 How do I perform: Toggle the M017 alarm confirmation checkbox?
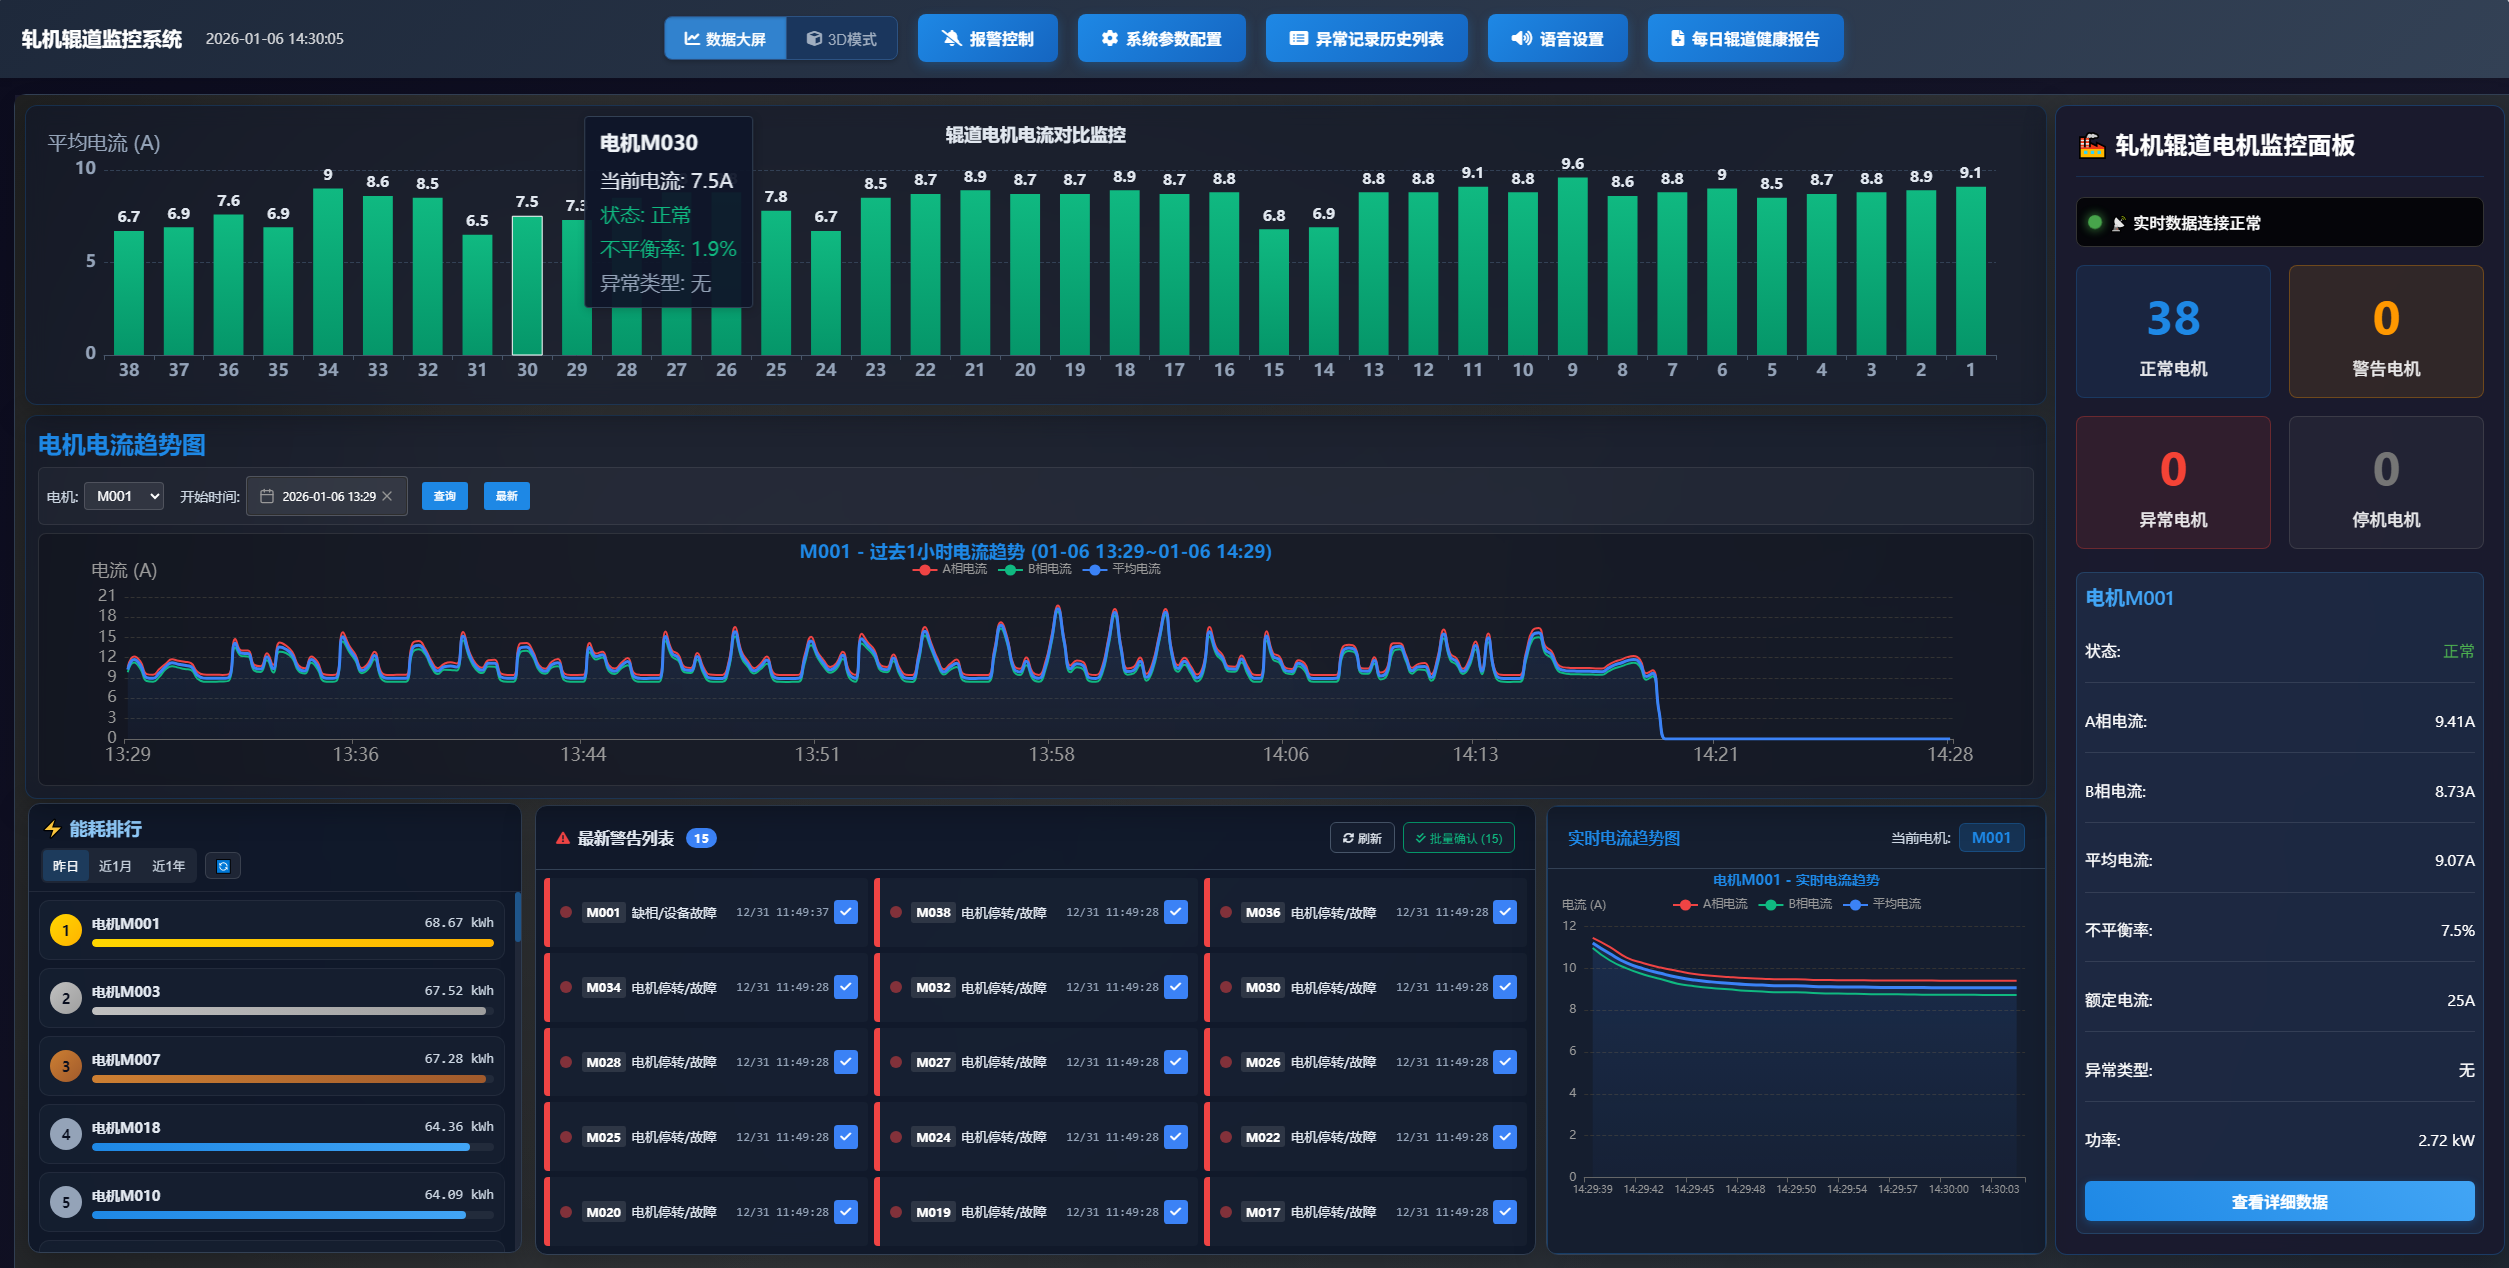[x=1505, y=1212]
